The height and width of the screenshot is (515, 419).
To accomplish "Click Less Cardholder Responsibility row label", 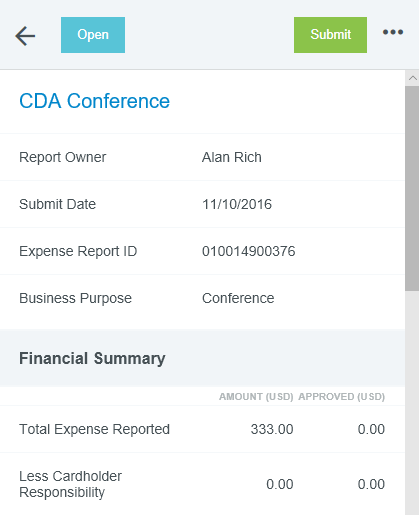I will tap(70, 484).
